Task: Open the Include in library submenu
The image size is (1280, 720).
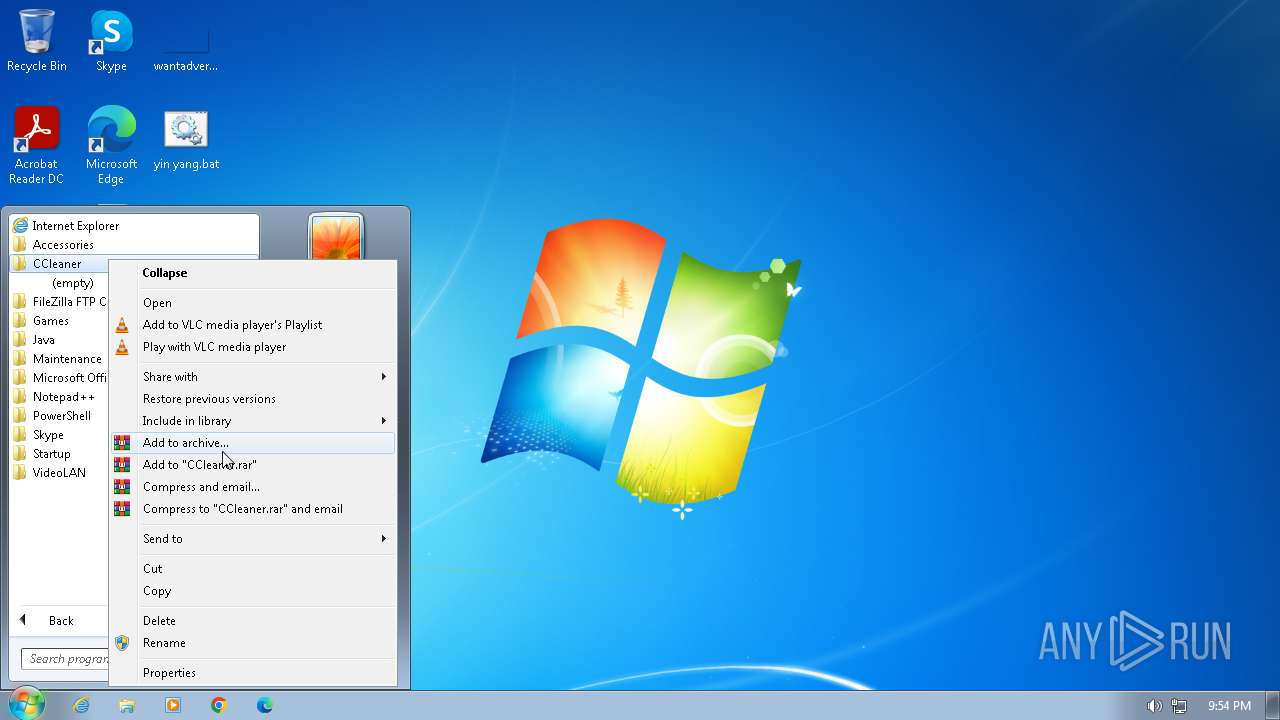Action: 253,421
